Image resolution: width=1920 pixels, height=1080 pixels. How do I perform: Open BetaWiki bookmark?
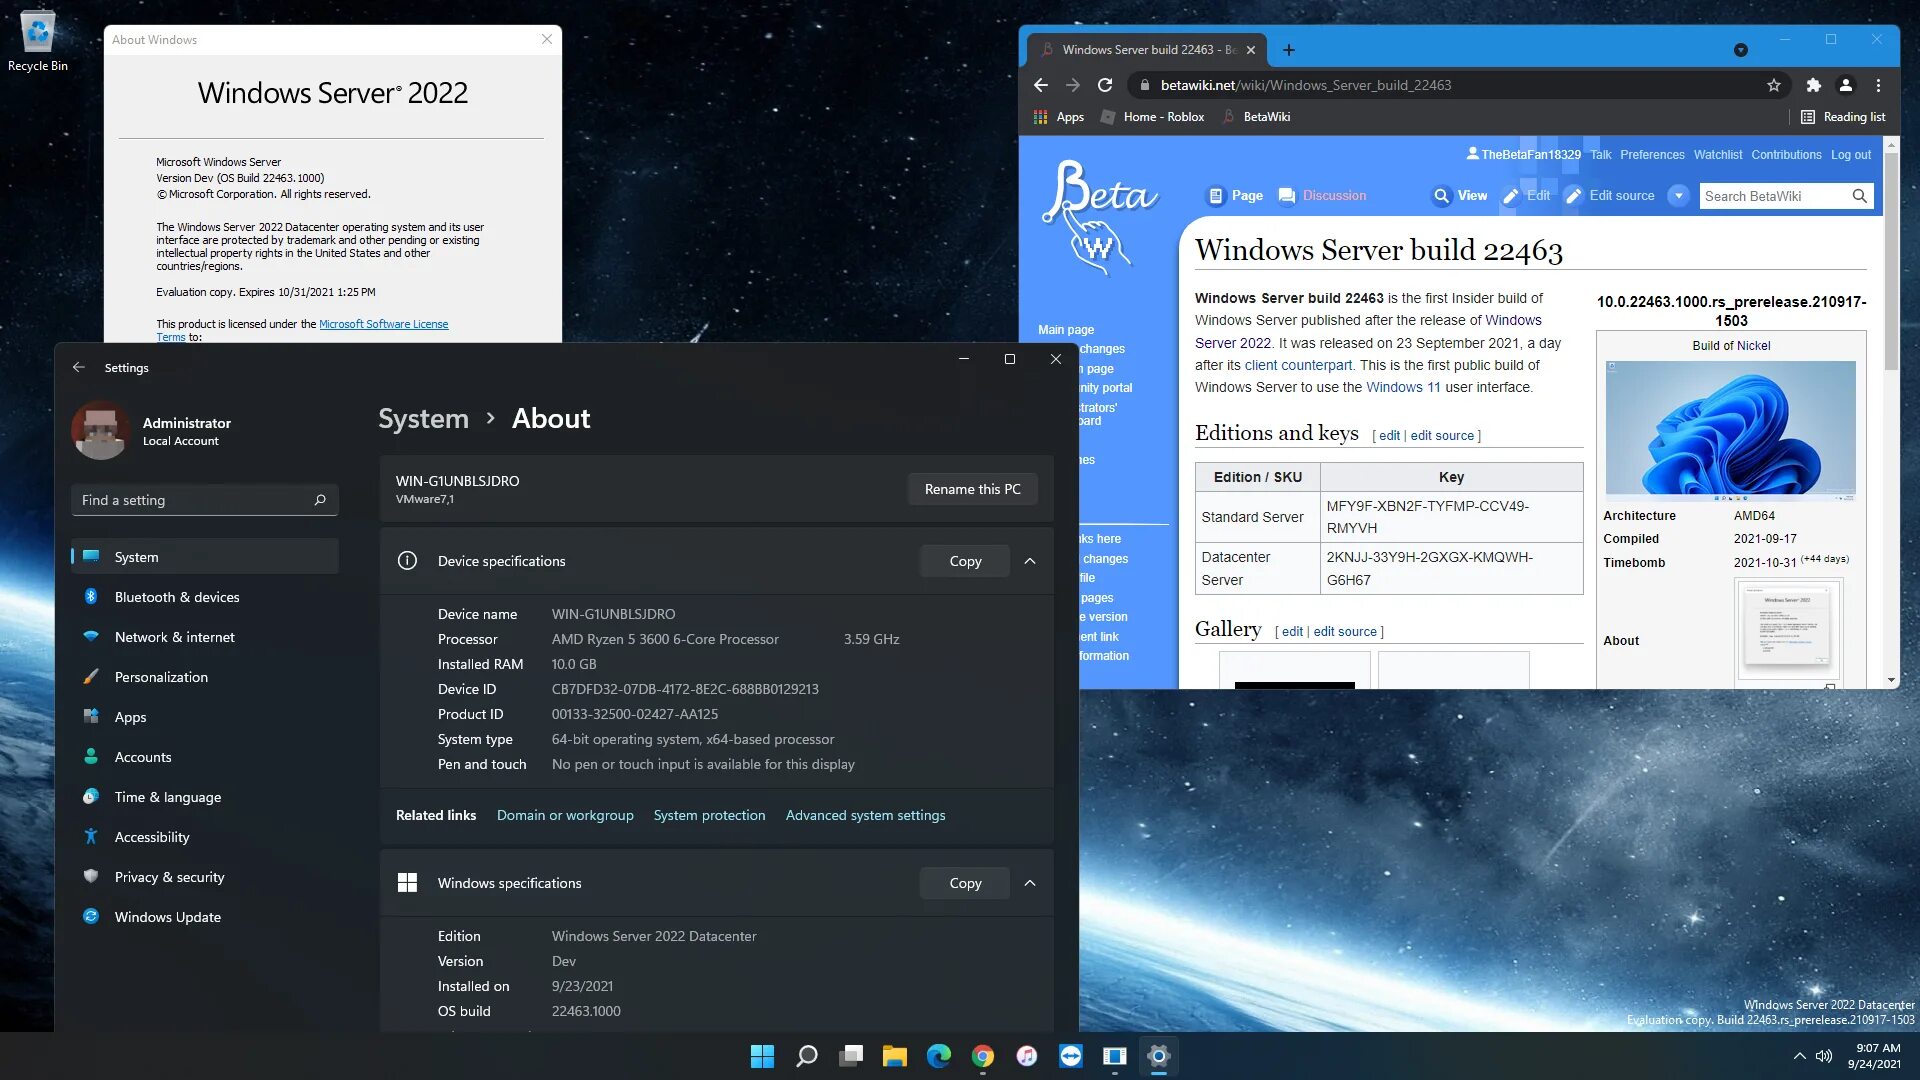(1257, 117)
